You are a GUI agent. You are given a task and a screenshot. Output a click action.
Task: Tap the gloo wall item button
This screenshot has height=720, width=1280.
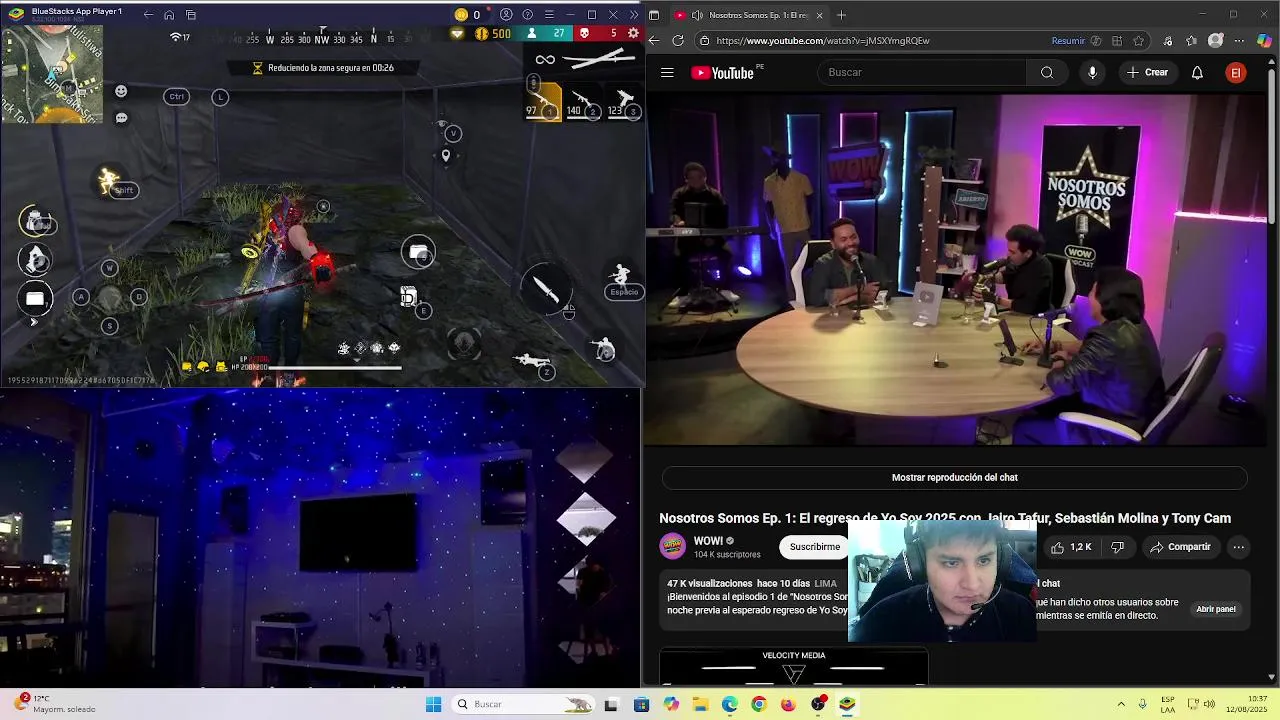pyautogui.click(x=419, y=253)
